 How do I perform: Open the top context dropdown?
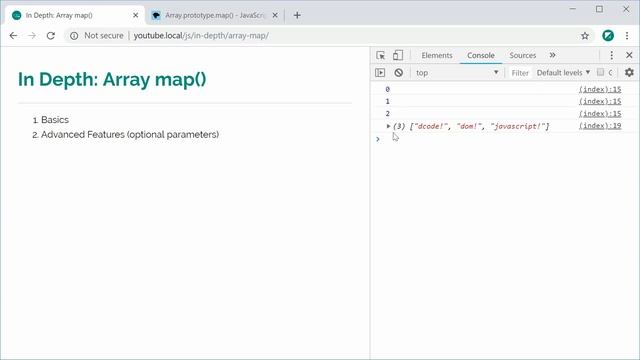(x=457, y=73)
